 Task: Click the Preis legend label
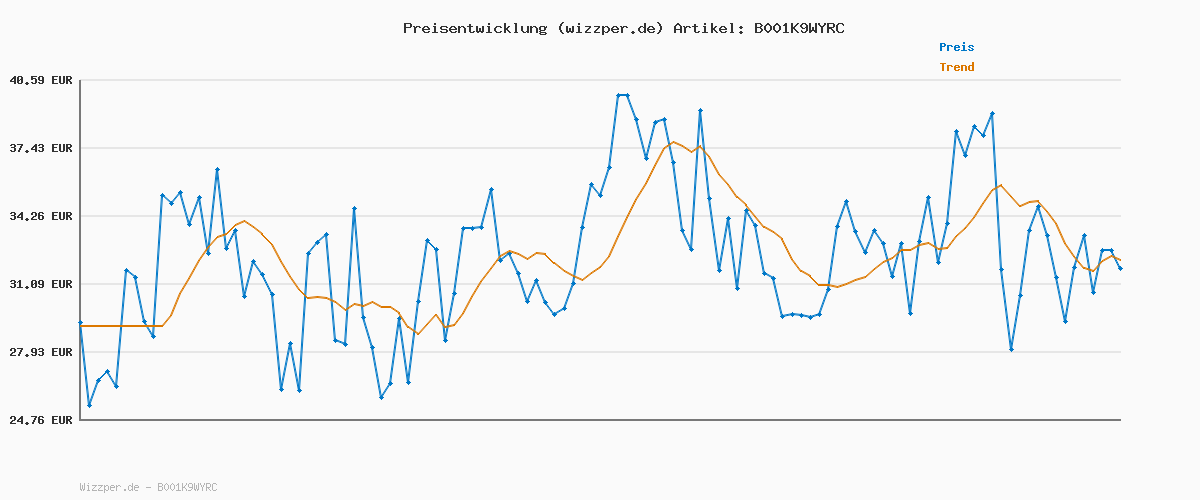[956, 47]
